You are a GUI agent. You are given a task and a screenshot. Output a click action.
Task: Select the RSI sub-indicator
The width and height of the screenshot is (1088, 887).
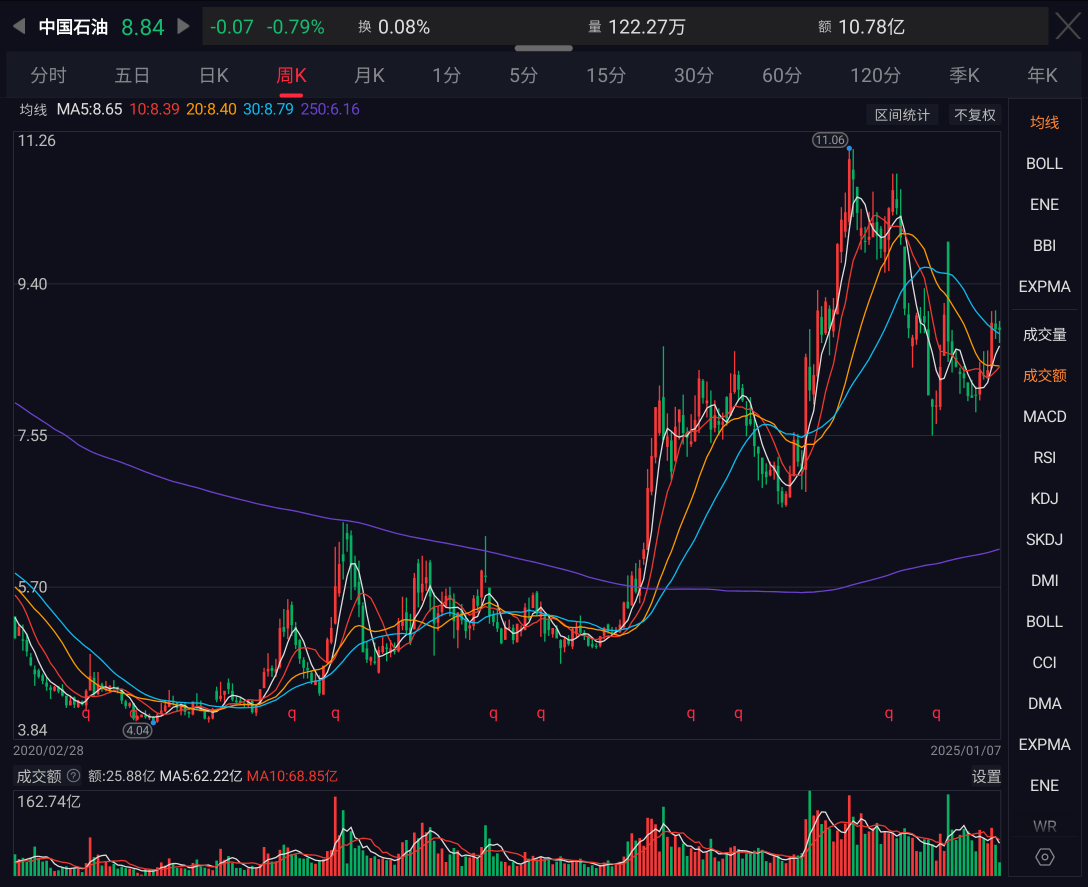(x=1044, y=457)
